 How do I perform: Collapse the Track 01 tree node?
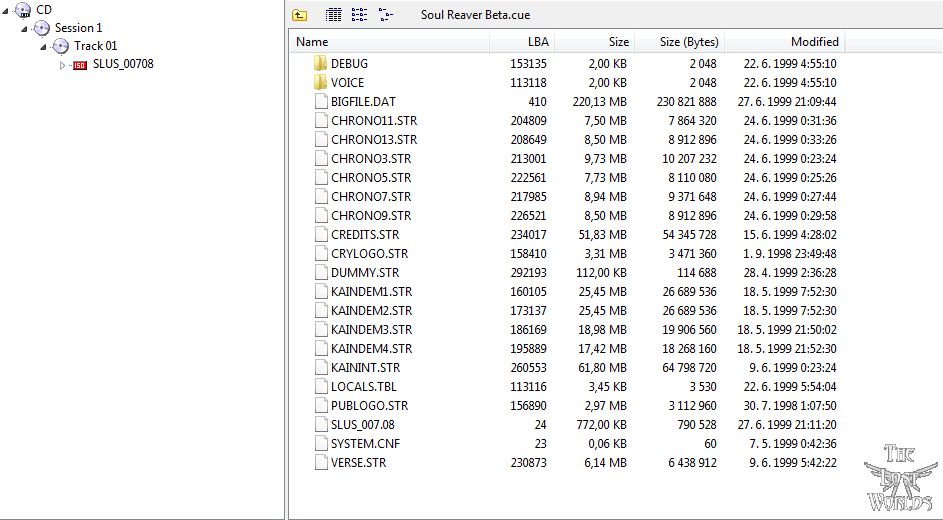click(x=44, y=46)
